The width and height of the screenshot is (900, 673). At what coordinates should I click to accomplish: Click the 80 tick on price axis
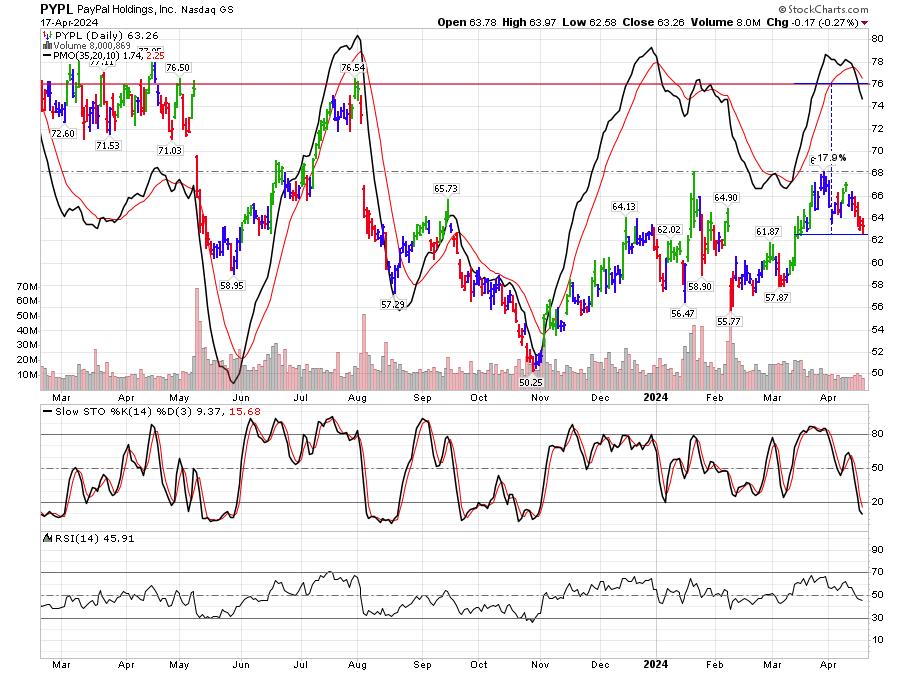coord(876,38)
